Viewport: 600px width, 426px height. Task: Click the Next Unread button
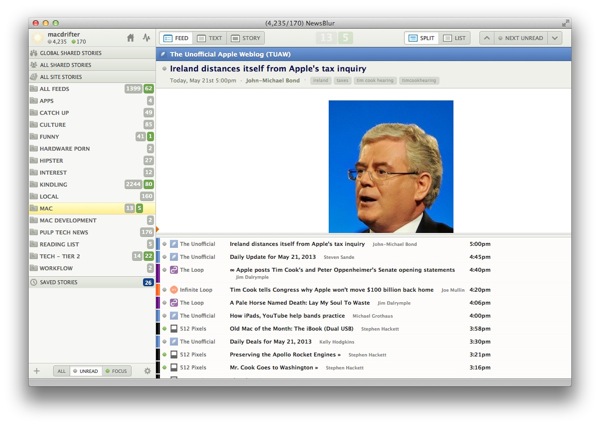tap(521, 38)
